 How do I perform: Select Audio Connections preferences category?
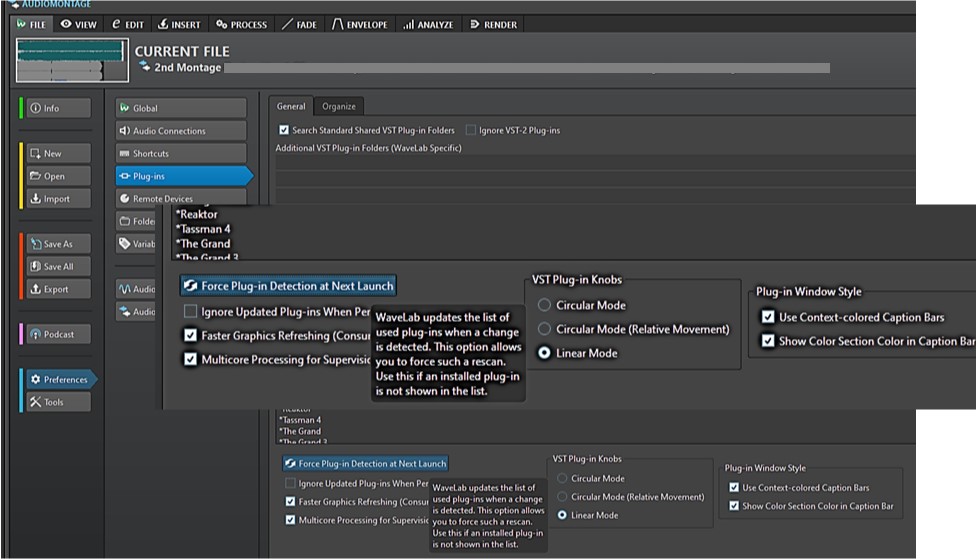(180, 131)
